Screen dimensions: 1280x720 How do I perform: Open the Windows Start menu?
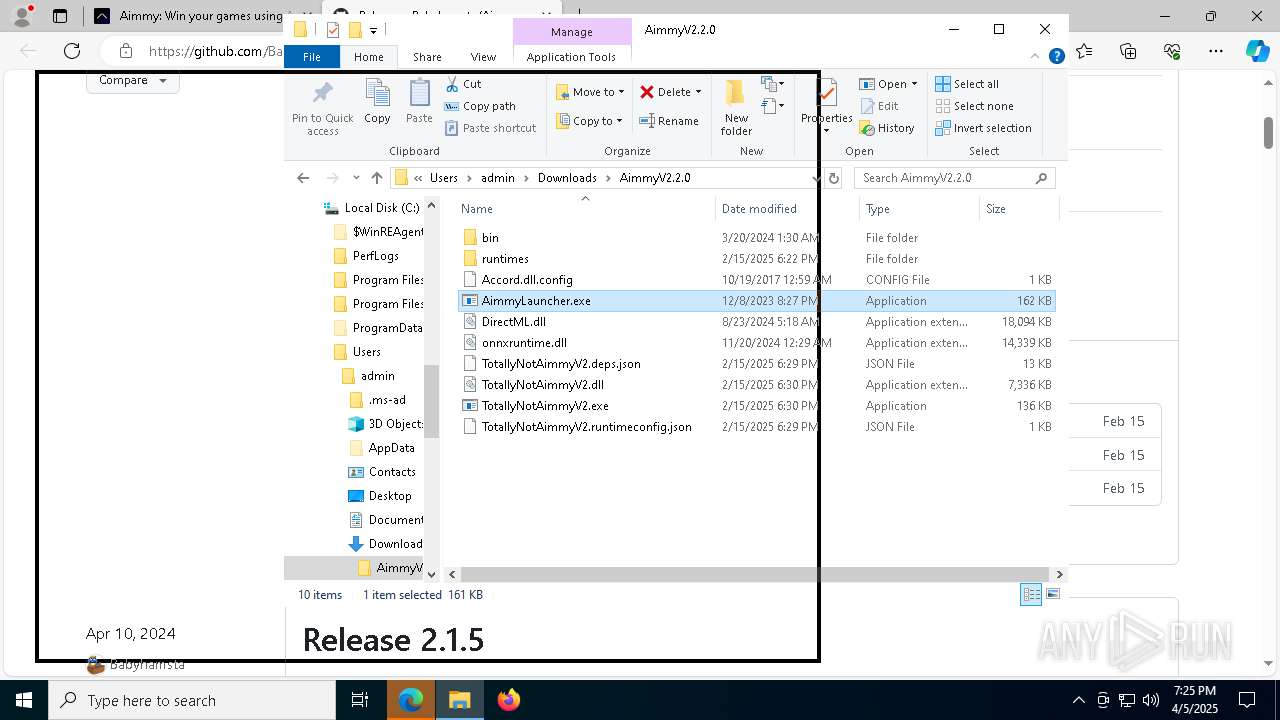(x=24, y=700)
